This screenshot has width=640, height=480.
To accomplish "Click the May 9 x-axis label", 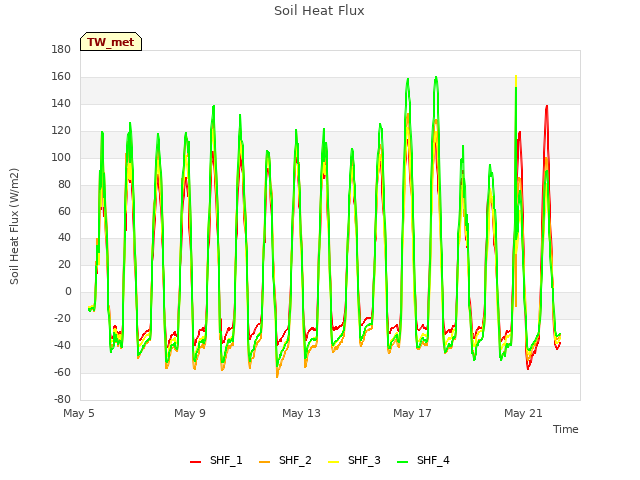I will point(190,413).
